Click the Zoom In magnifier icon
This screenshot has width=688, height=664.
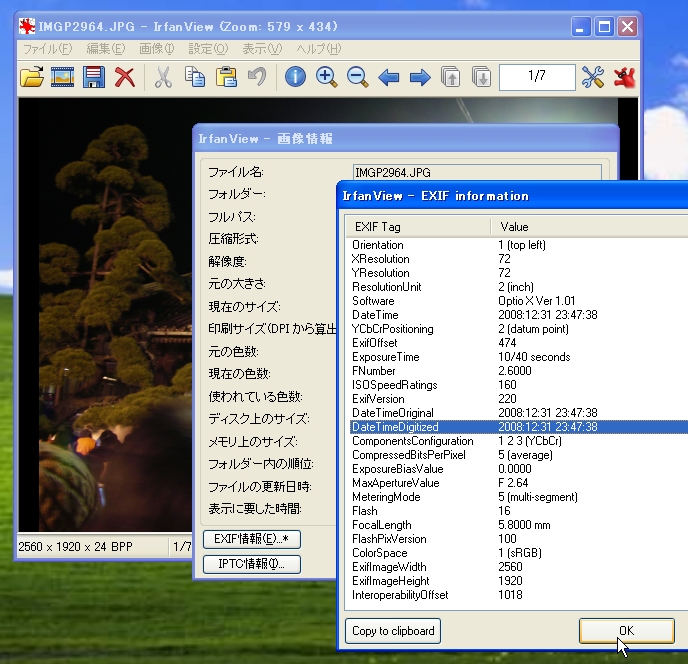click(x=326, y=77)
